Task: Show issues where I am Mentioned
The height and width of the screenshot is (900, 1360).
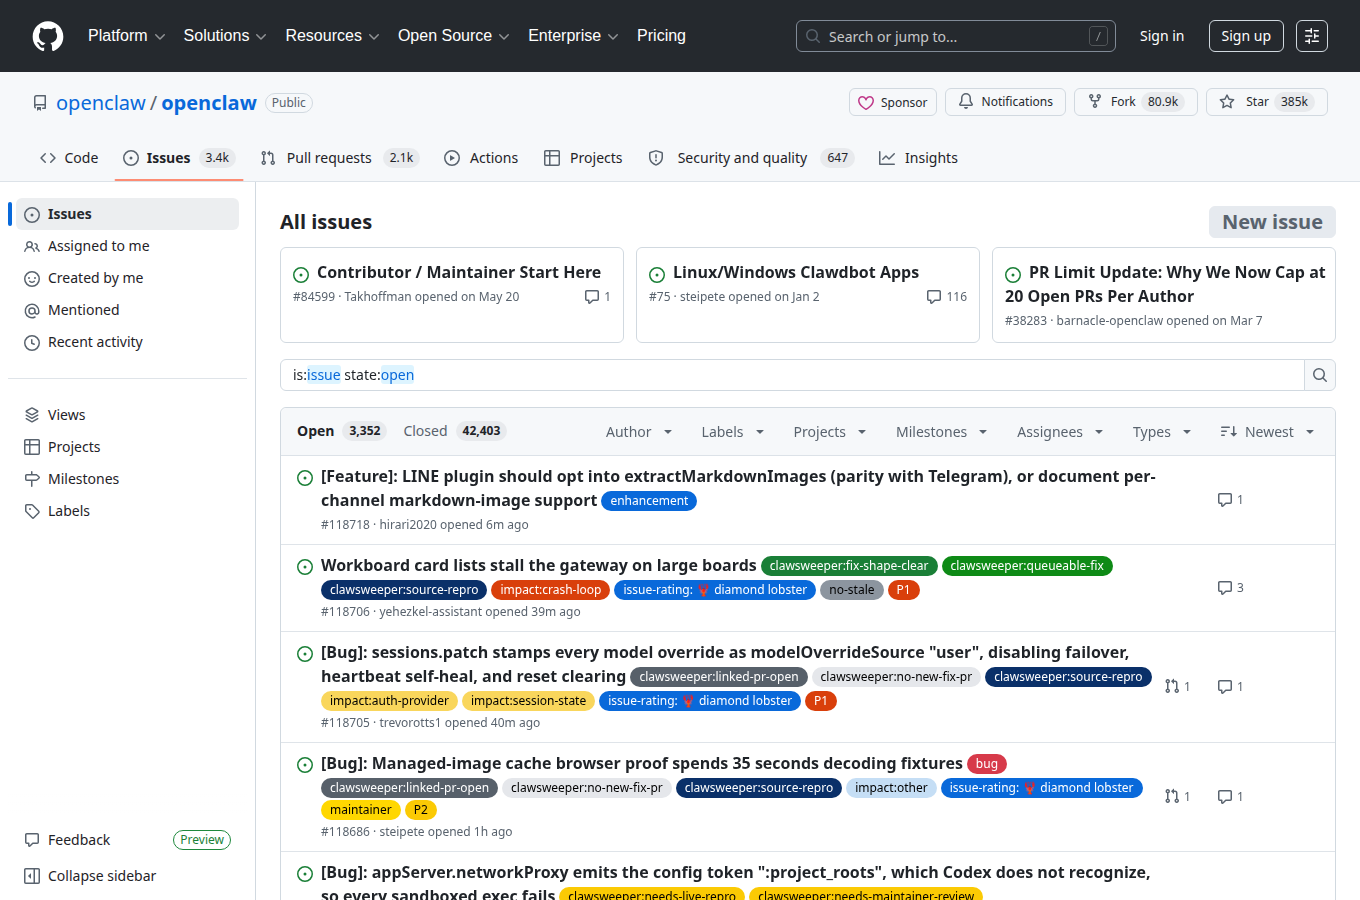Action: 127,310
